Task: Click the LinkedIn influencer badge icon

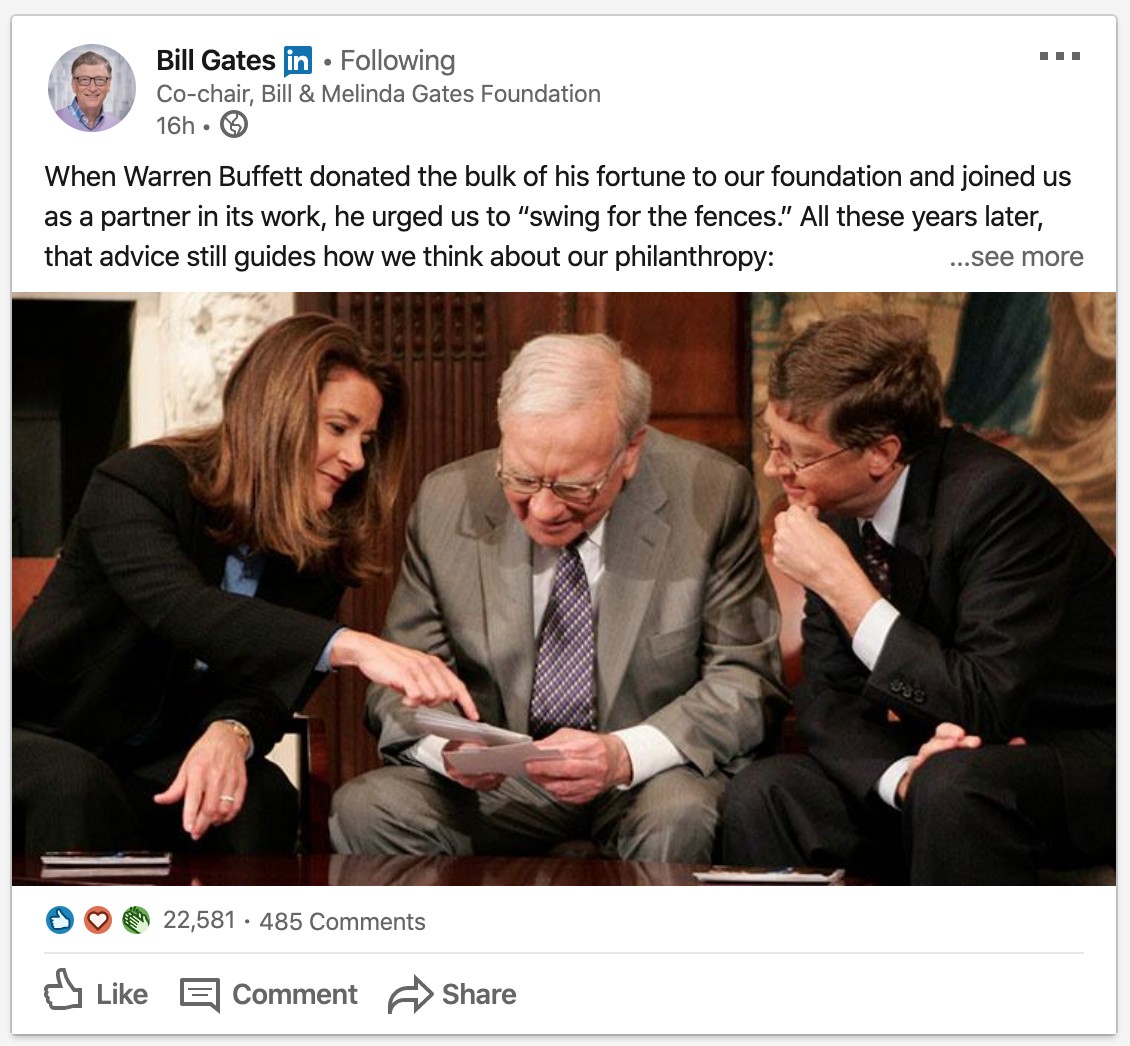Action: tap(298, 61)
